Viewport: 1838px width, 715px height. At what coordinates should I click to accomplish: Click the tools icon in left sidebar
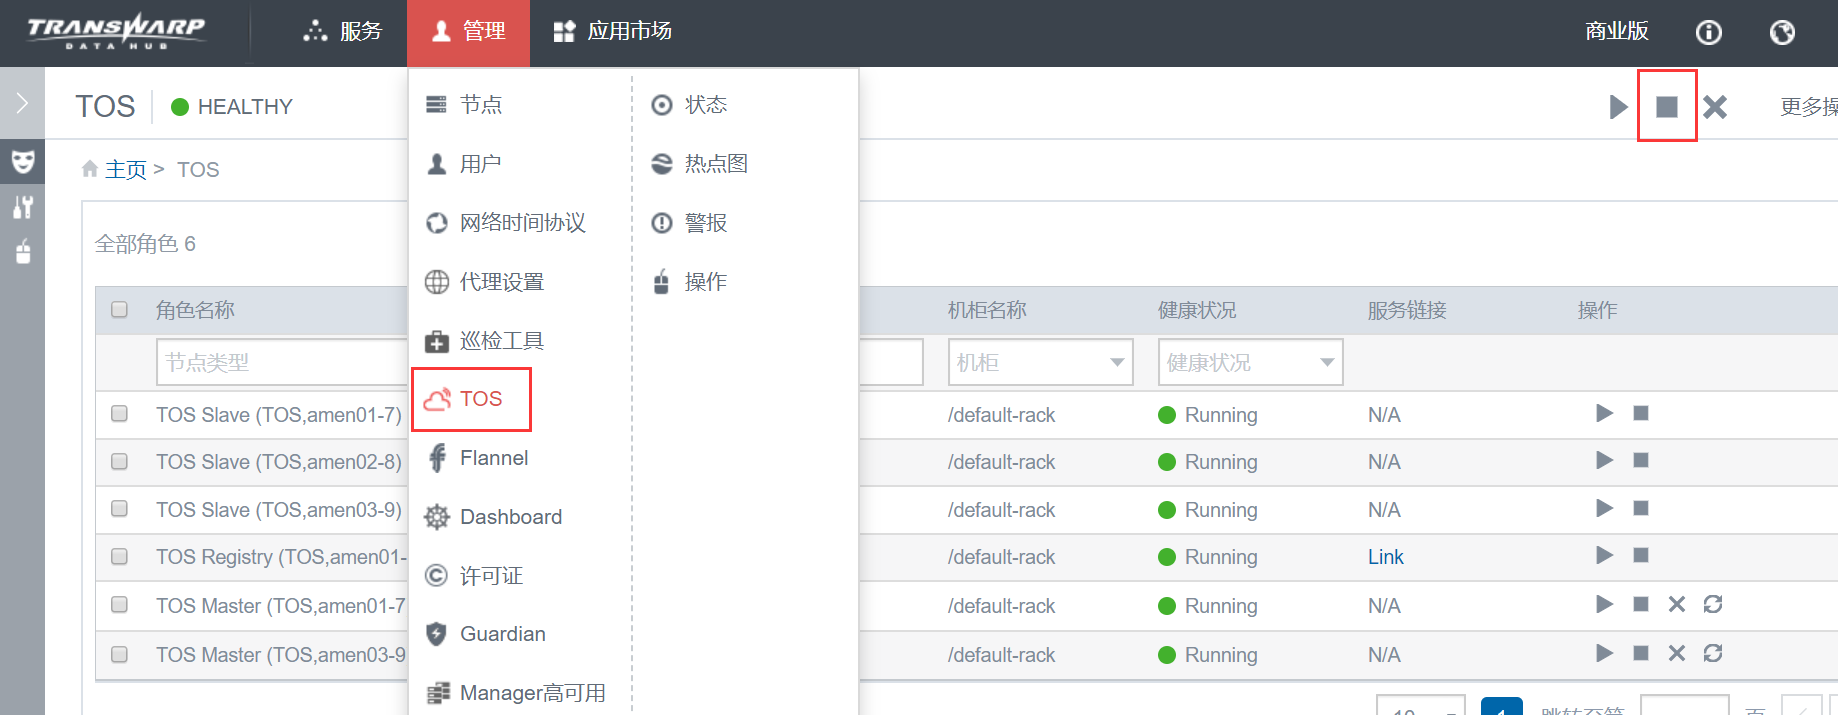(x=23, y=207)
